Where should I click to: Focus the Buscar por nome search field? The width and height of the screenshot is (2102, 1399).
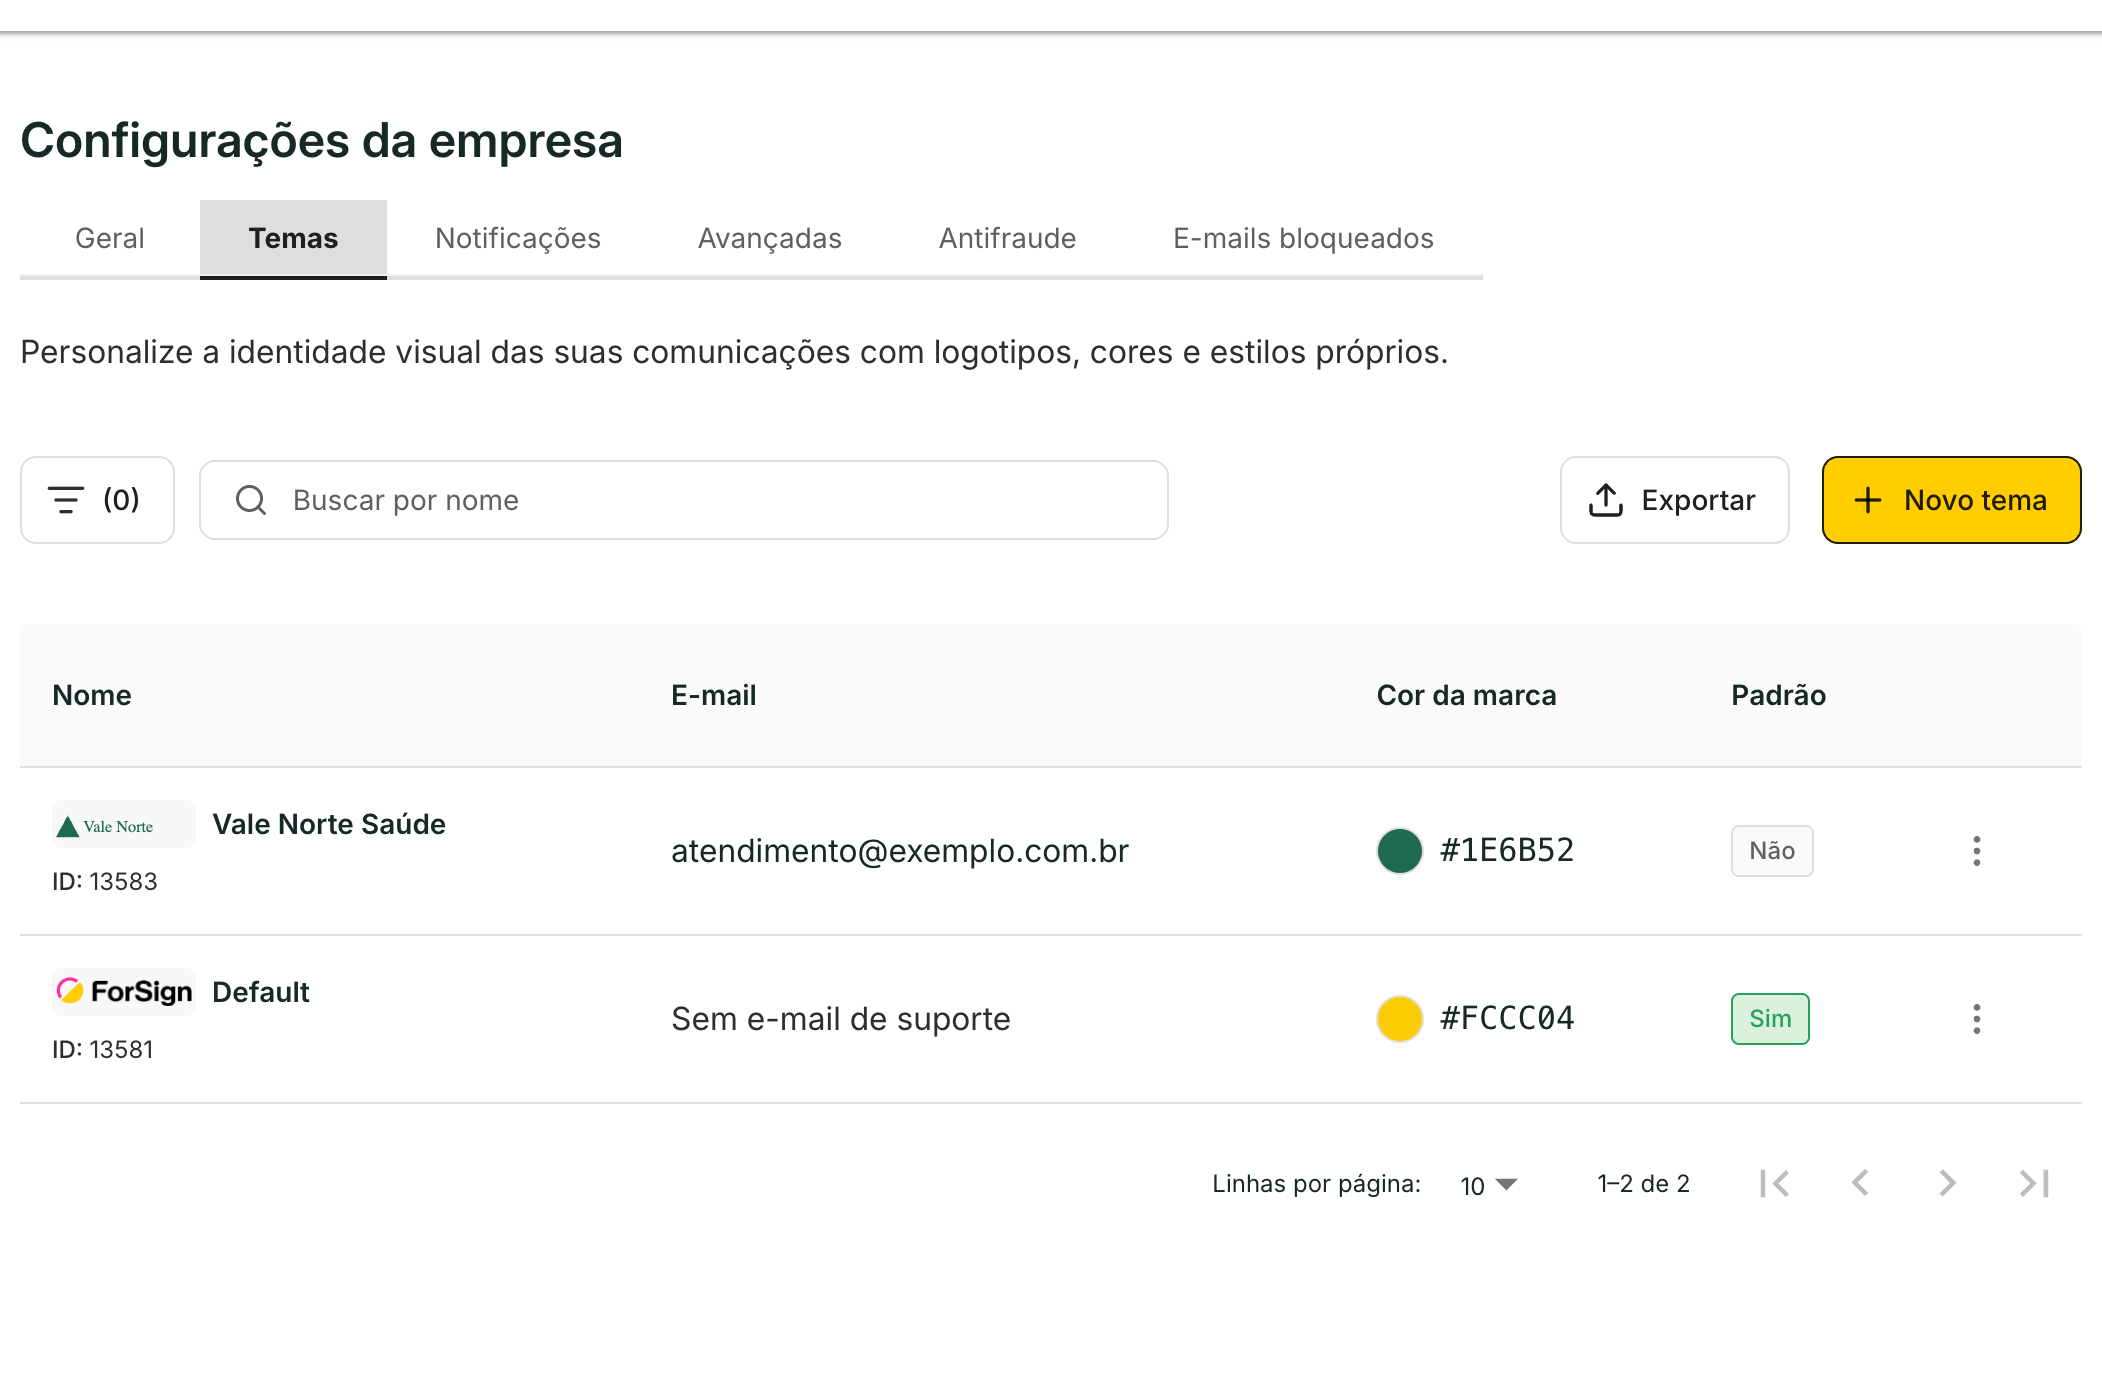(684, 500)
